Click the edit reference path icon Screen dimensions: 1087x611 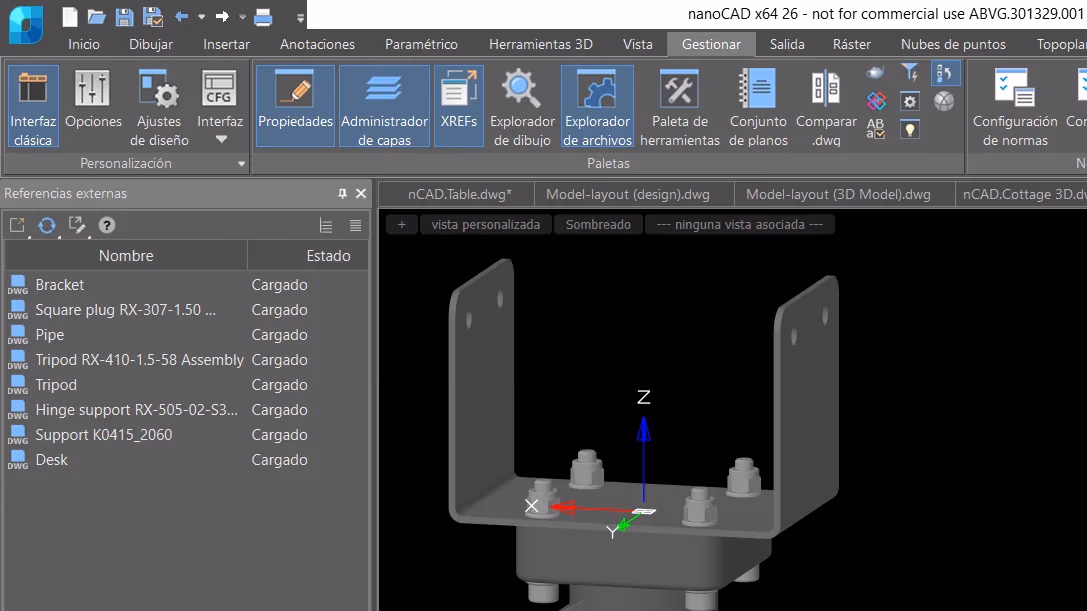(76, 225)
